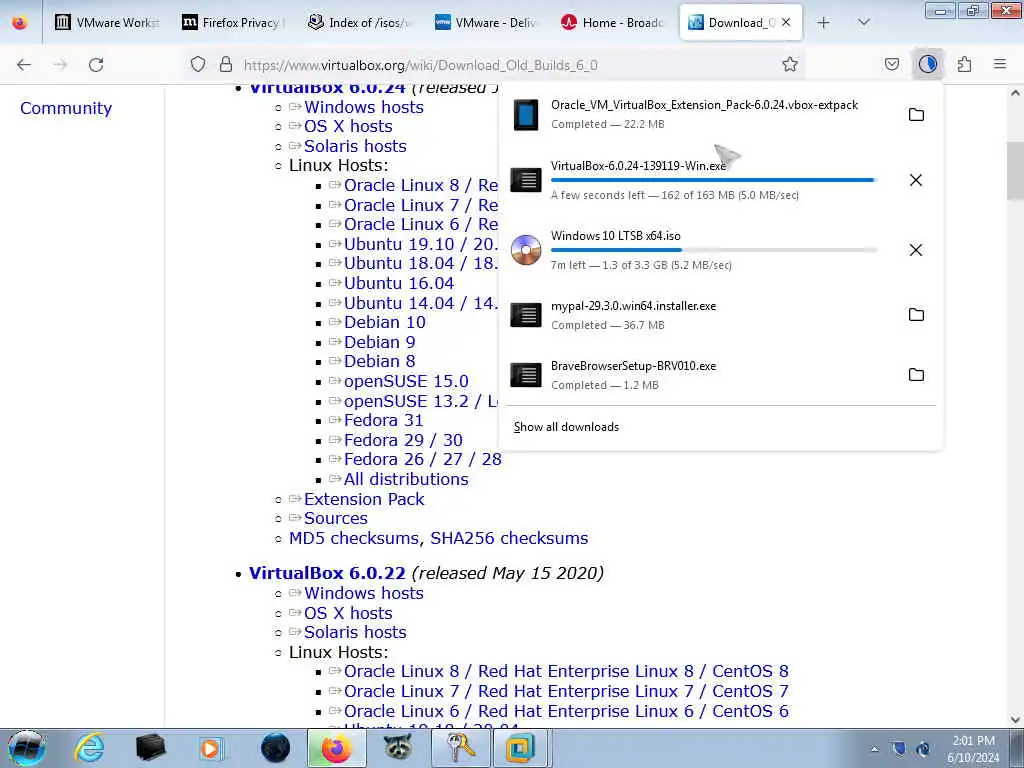1024x768 pixels.
Task: Open All distributions link under 6.0.24
Action: pyautogui.click(x=406, y=479)
